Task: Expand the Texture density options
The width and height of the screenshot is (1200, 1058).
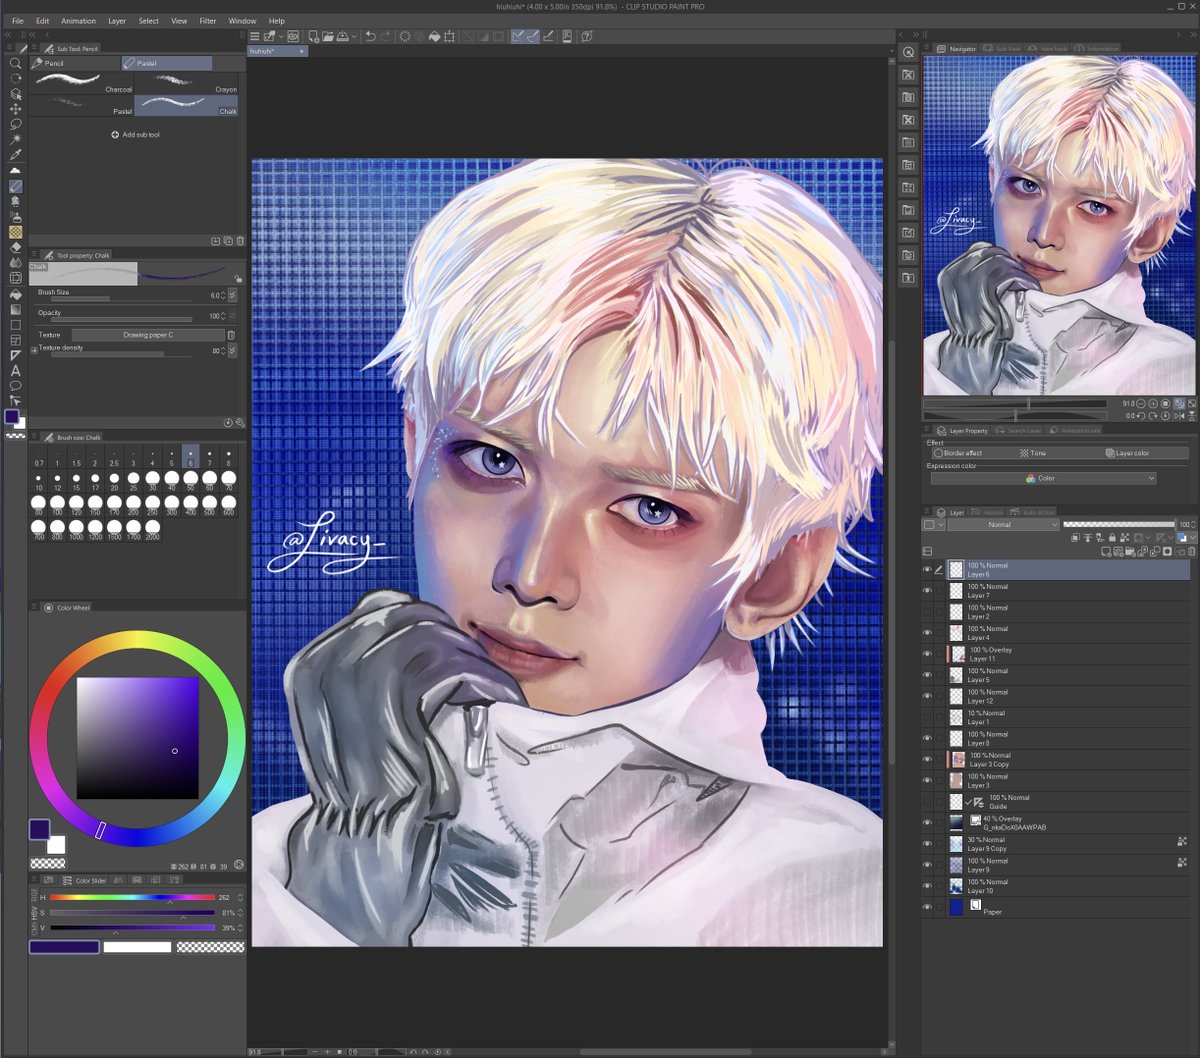Action: [34, 350]
